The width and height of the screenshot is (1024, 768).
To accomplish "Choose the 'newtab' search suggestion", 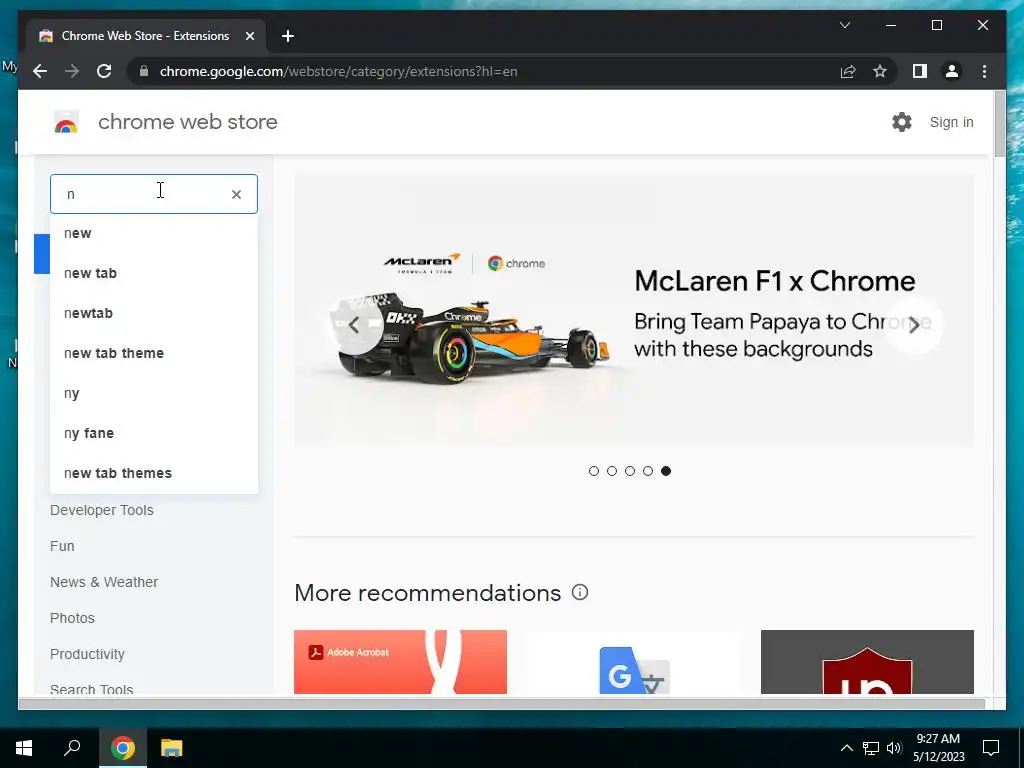I will 154,313.
